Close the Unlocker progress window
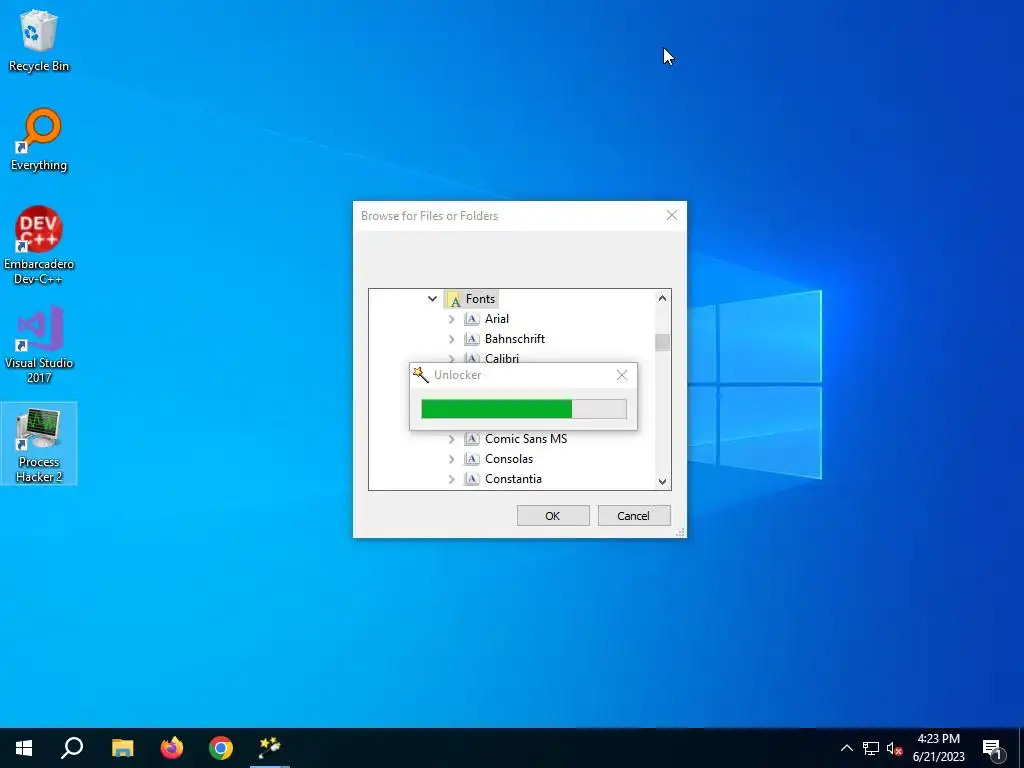1024x768 pixels. (622, 375)
